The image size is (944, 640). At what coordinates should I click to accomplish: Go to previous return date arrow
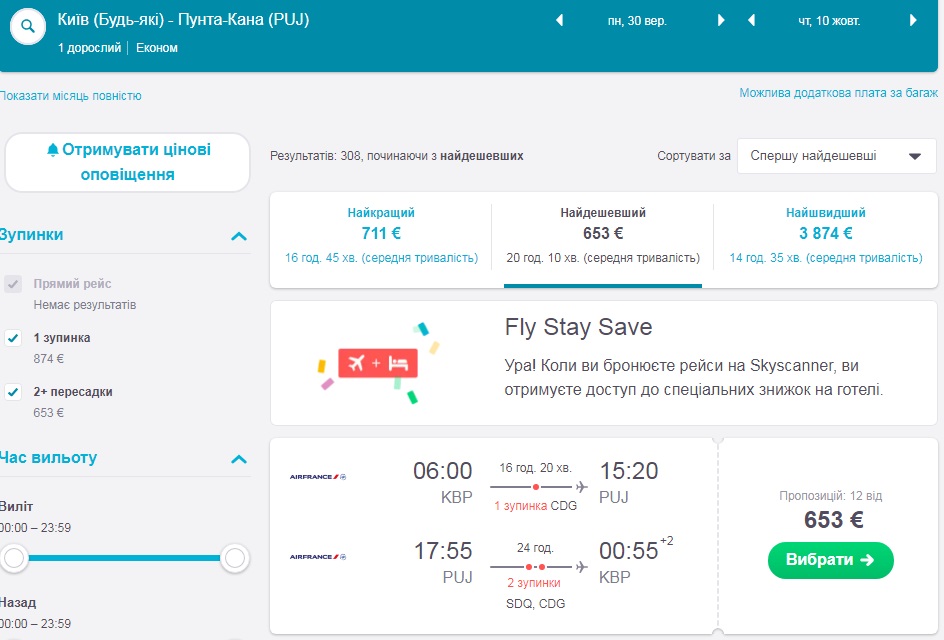click(x=751, y=20)
